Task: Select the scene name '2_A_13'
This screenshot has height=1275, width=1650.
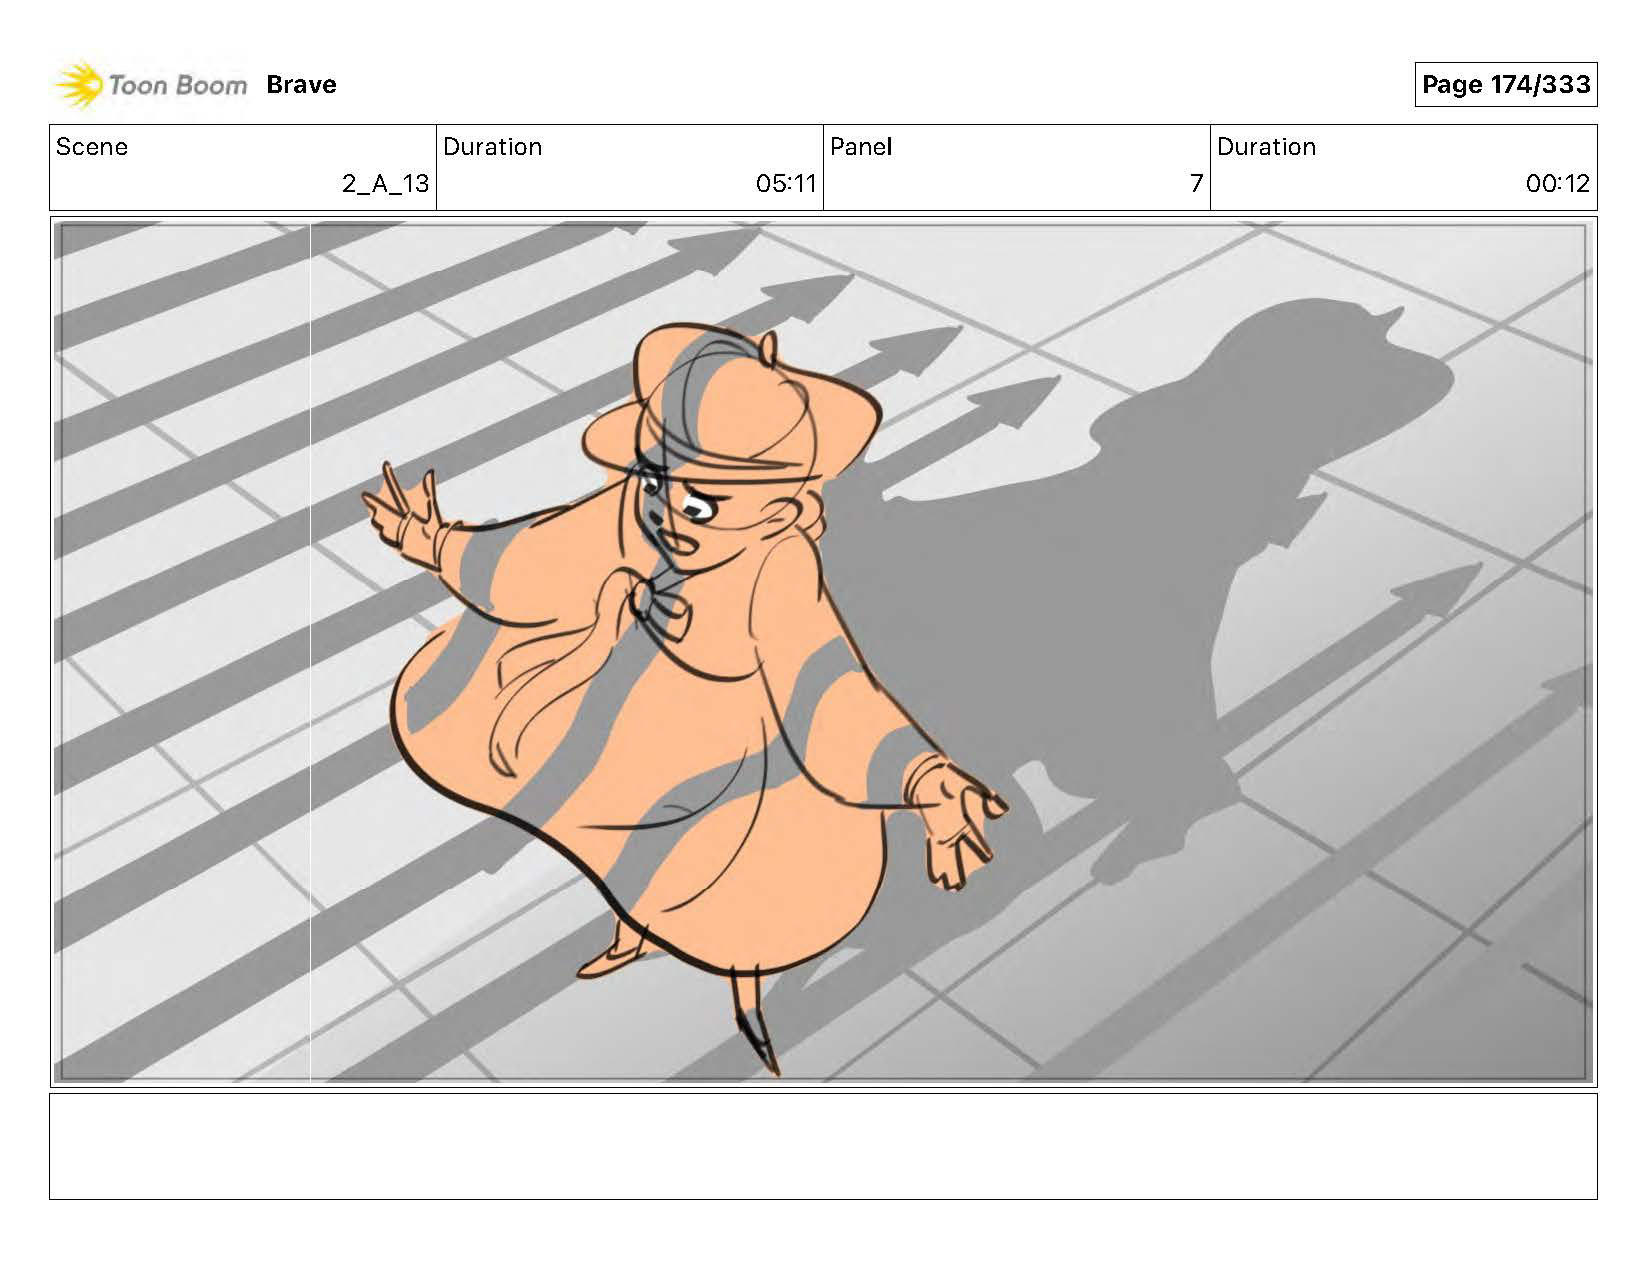Action: (385, 184)
